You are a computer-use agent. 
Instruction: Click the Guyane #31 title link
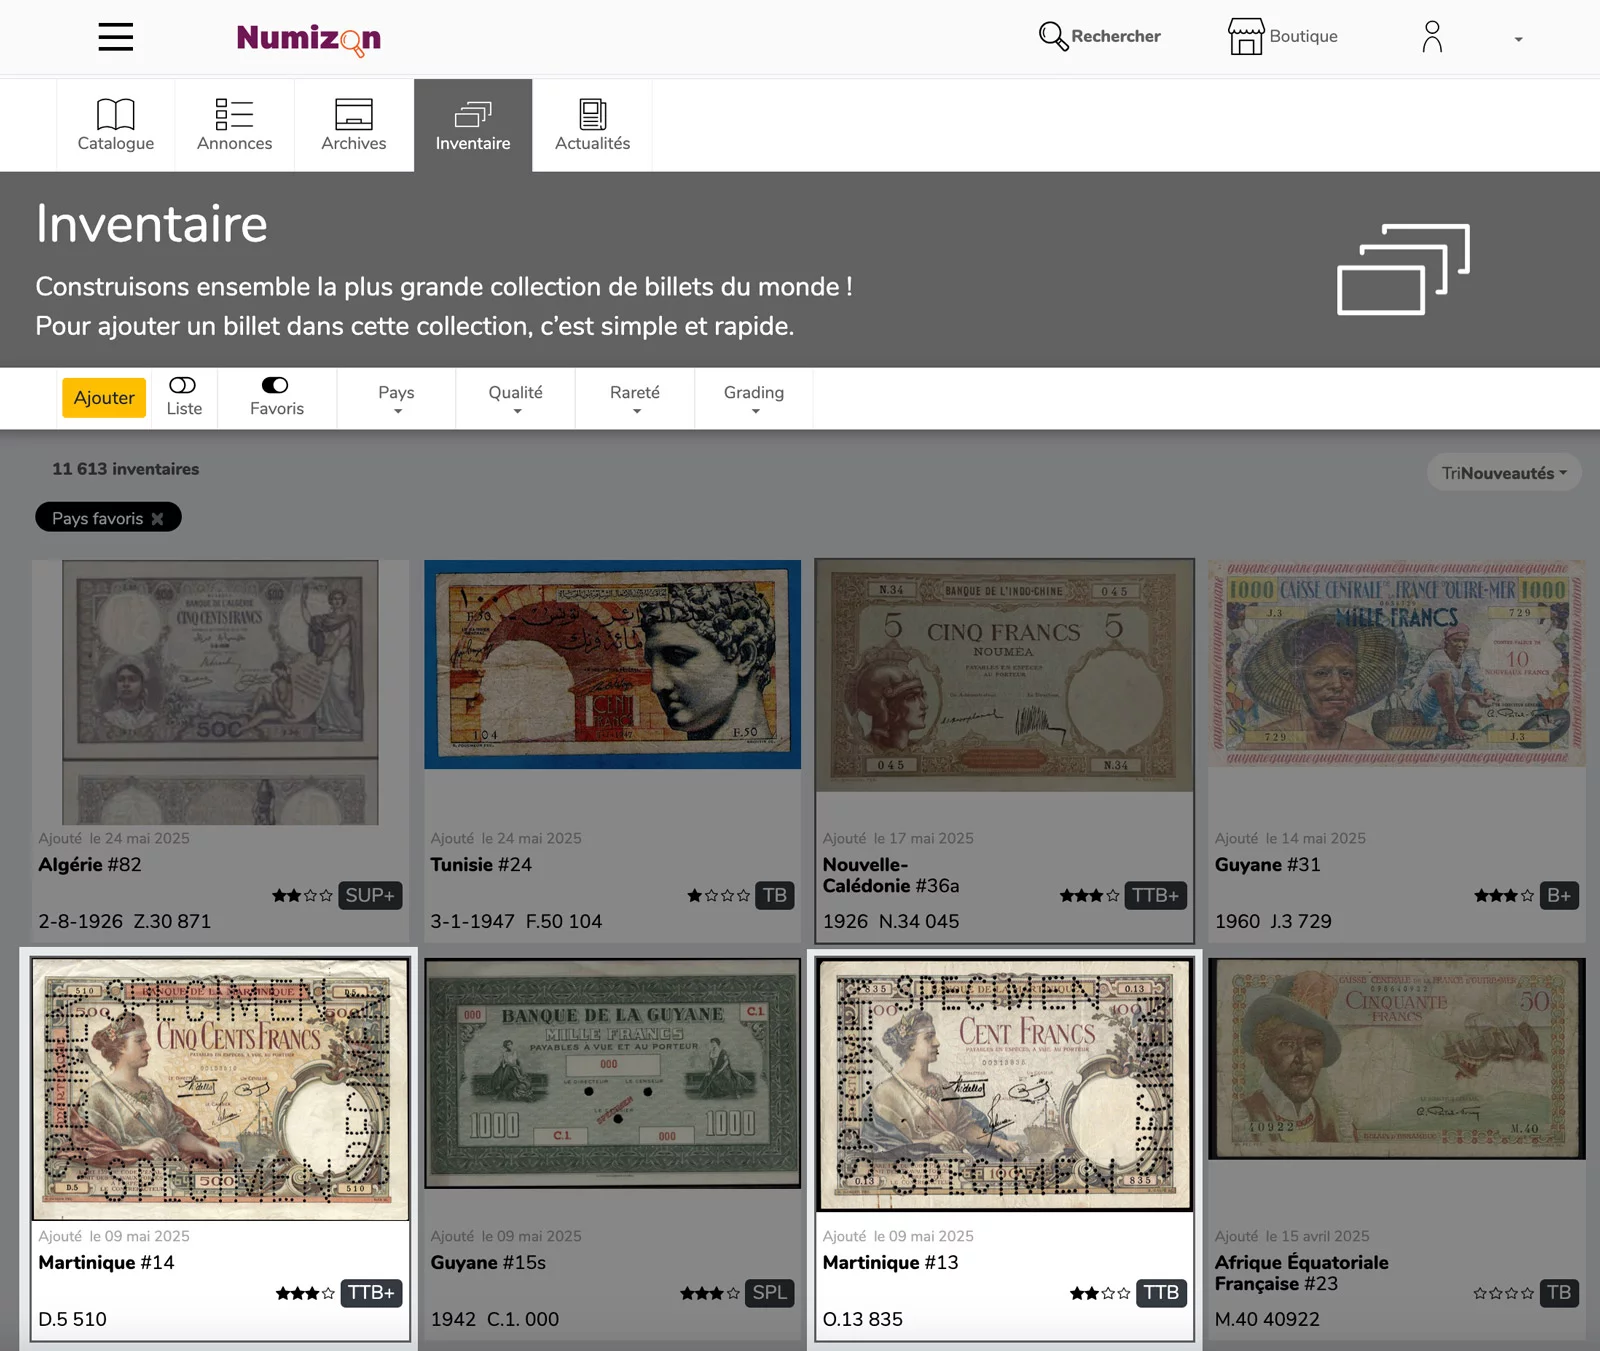(x=1267, y=865)
